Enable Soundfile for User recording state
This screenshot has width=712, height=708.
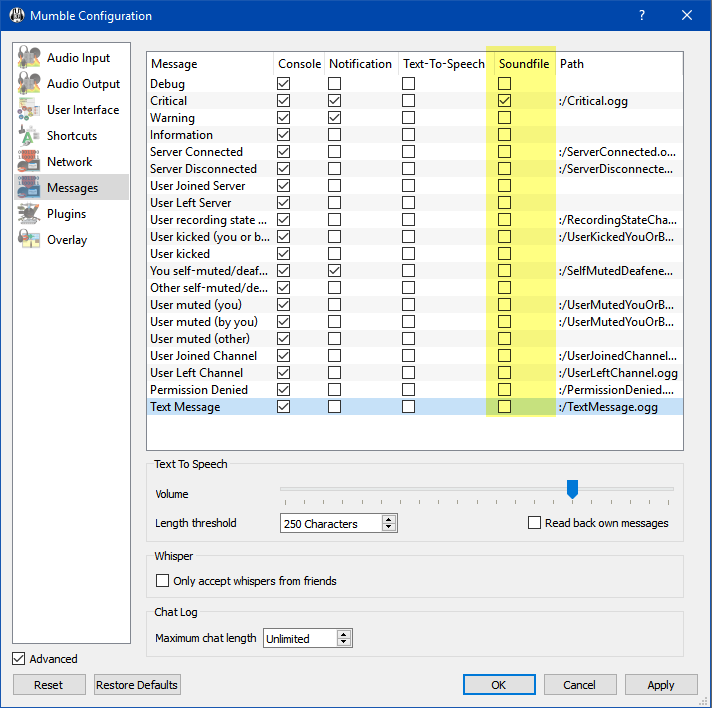click(x=504, y=219)
